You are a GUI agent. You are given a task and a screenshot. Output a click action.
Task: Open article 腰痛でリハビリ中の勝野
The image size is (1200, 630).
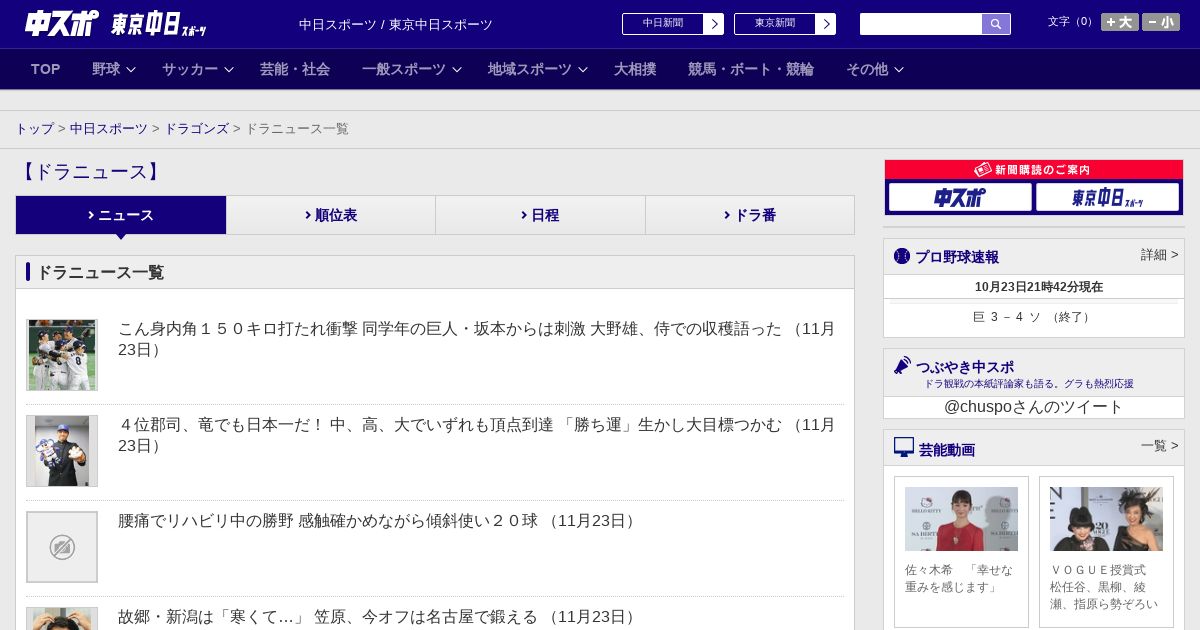tap(379, 521)
